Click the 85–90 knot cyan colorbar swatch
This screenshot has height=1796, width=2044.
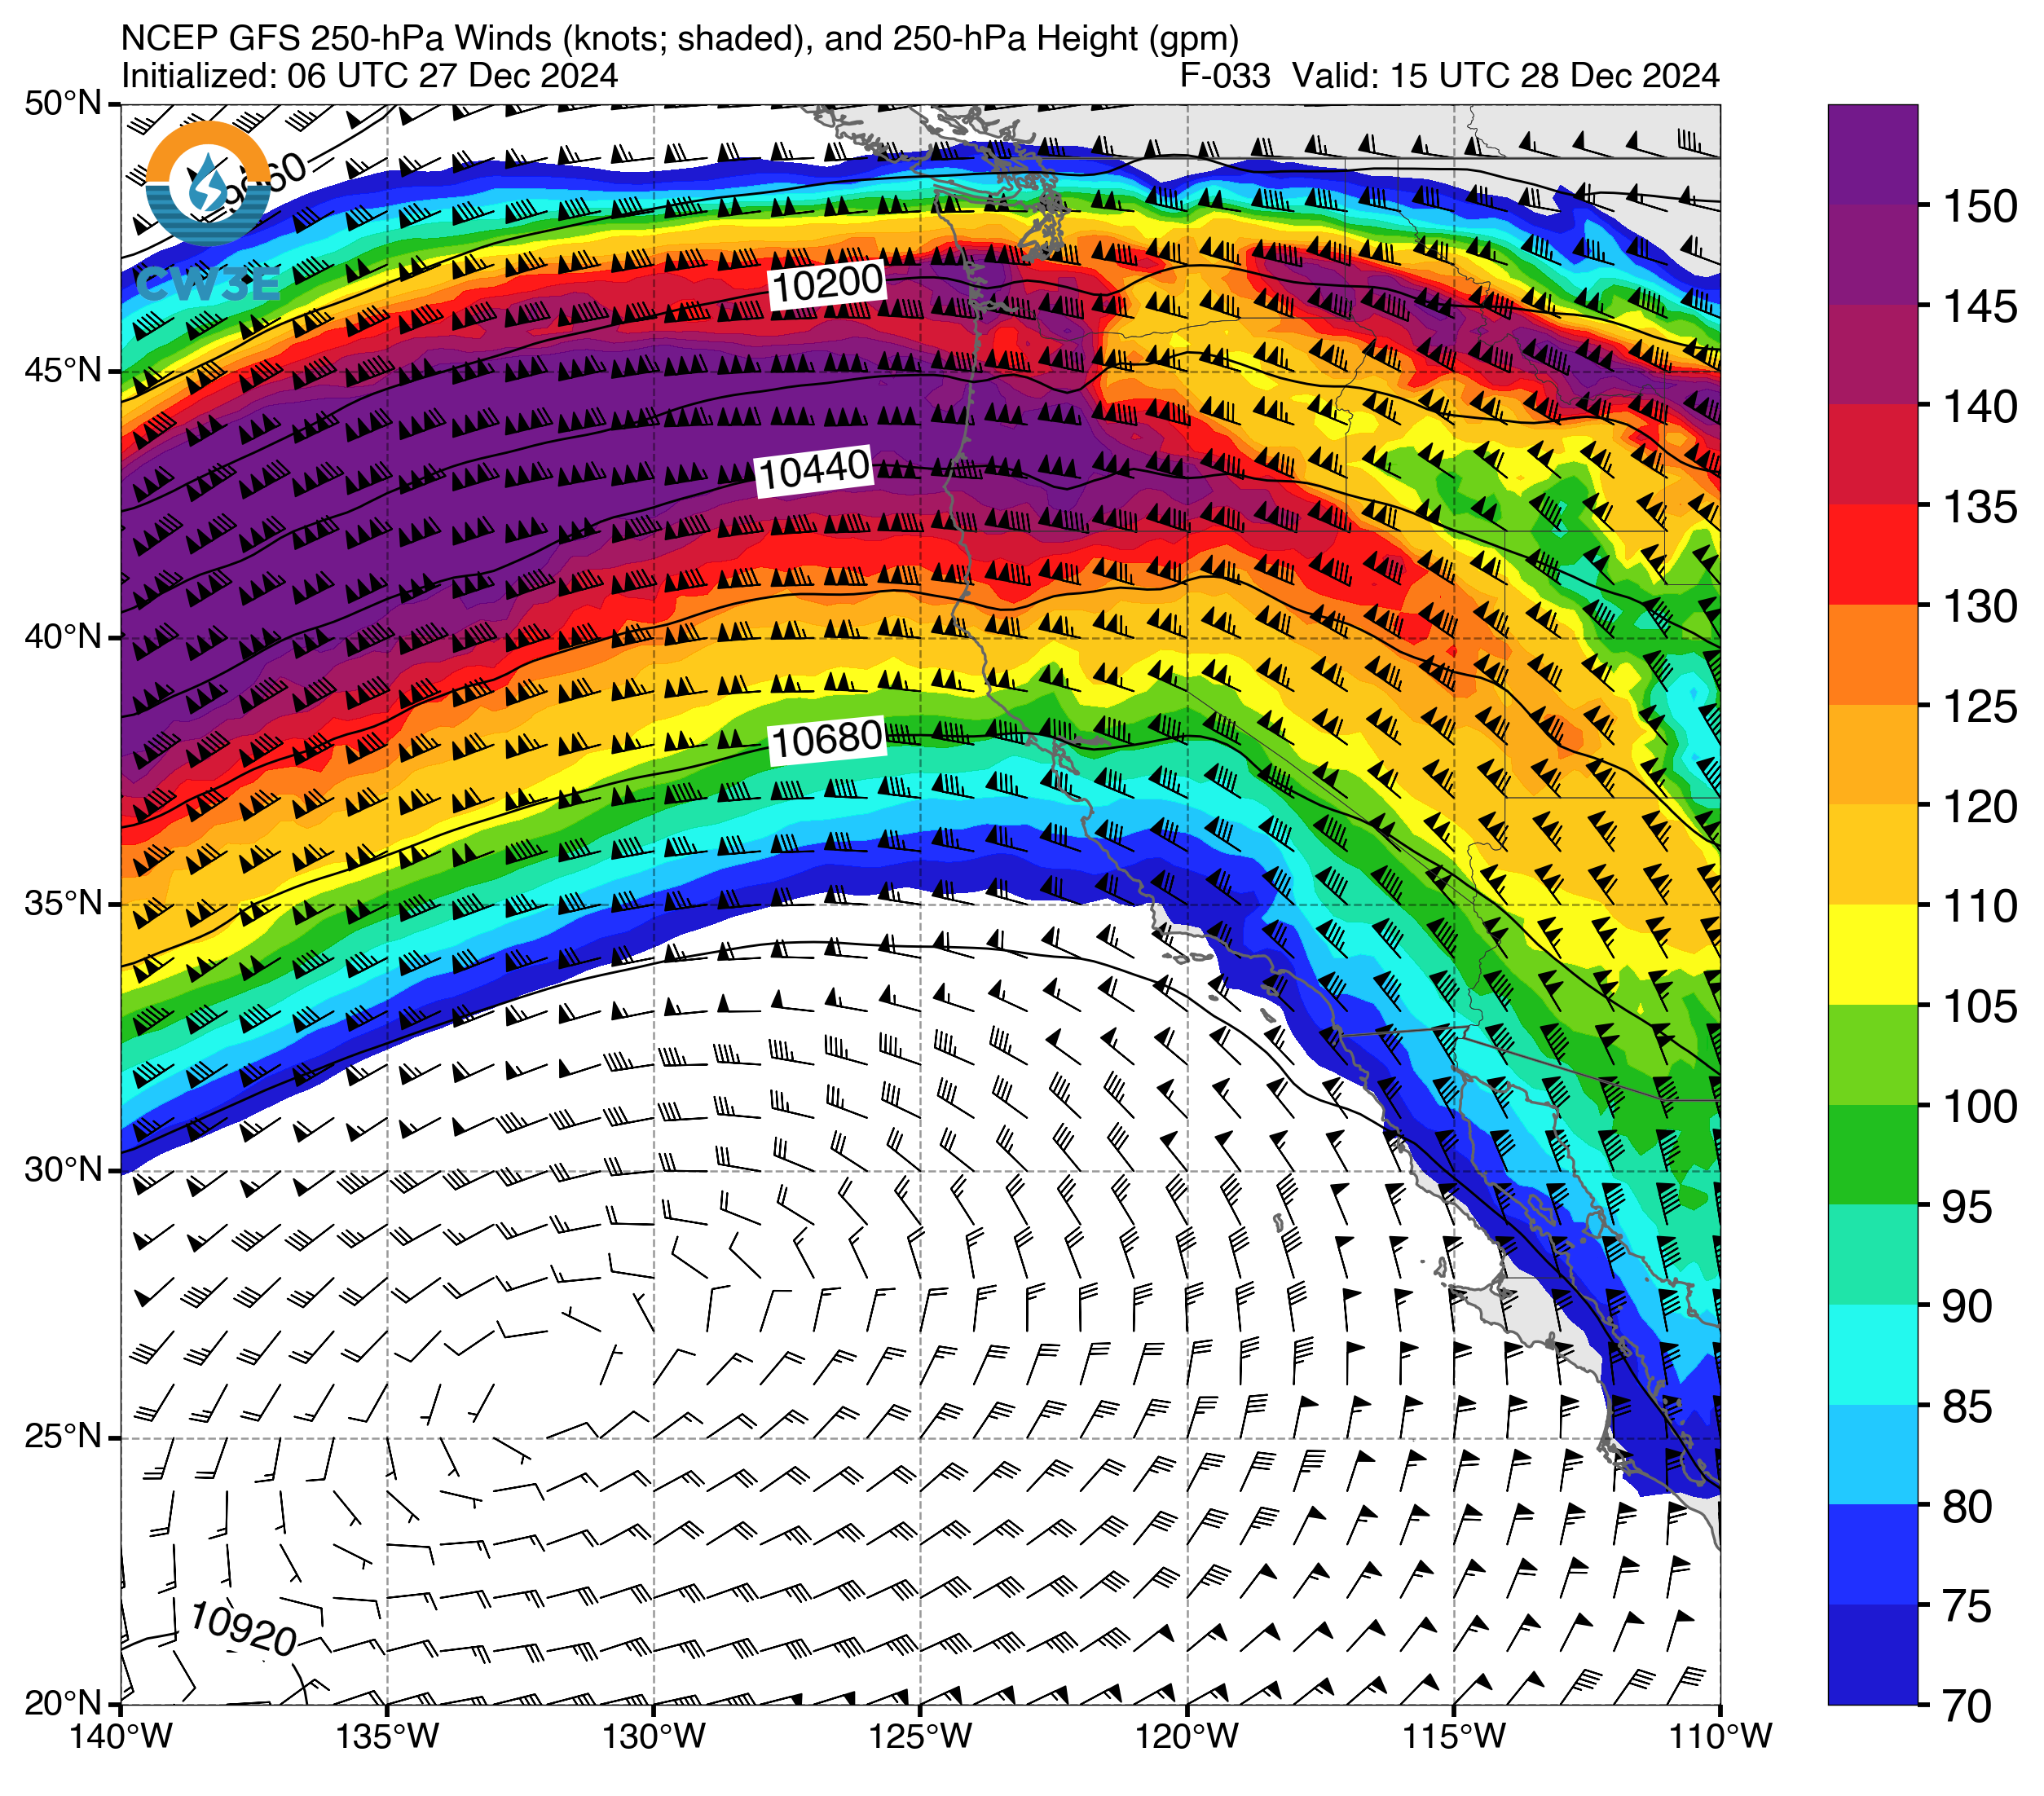pyautogui.click(x=1873, y=1355)
